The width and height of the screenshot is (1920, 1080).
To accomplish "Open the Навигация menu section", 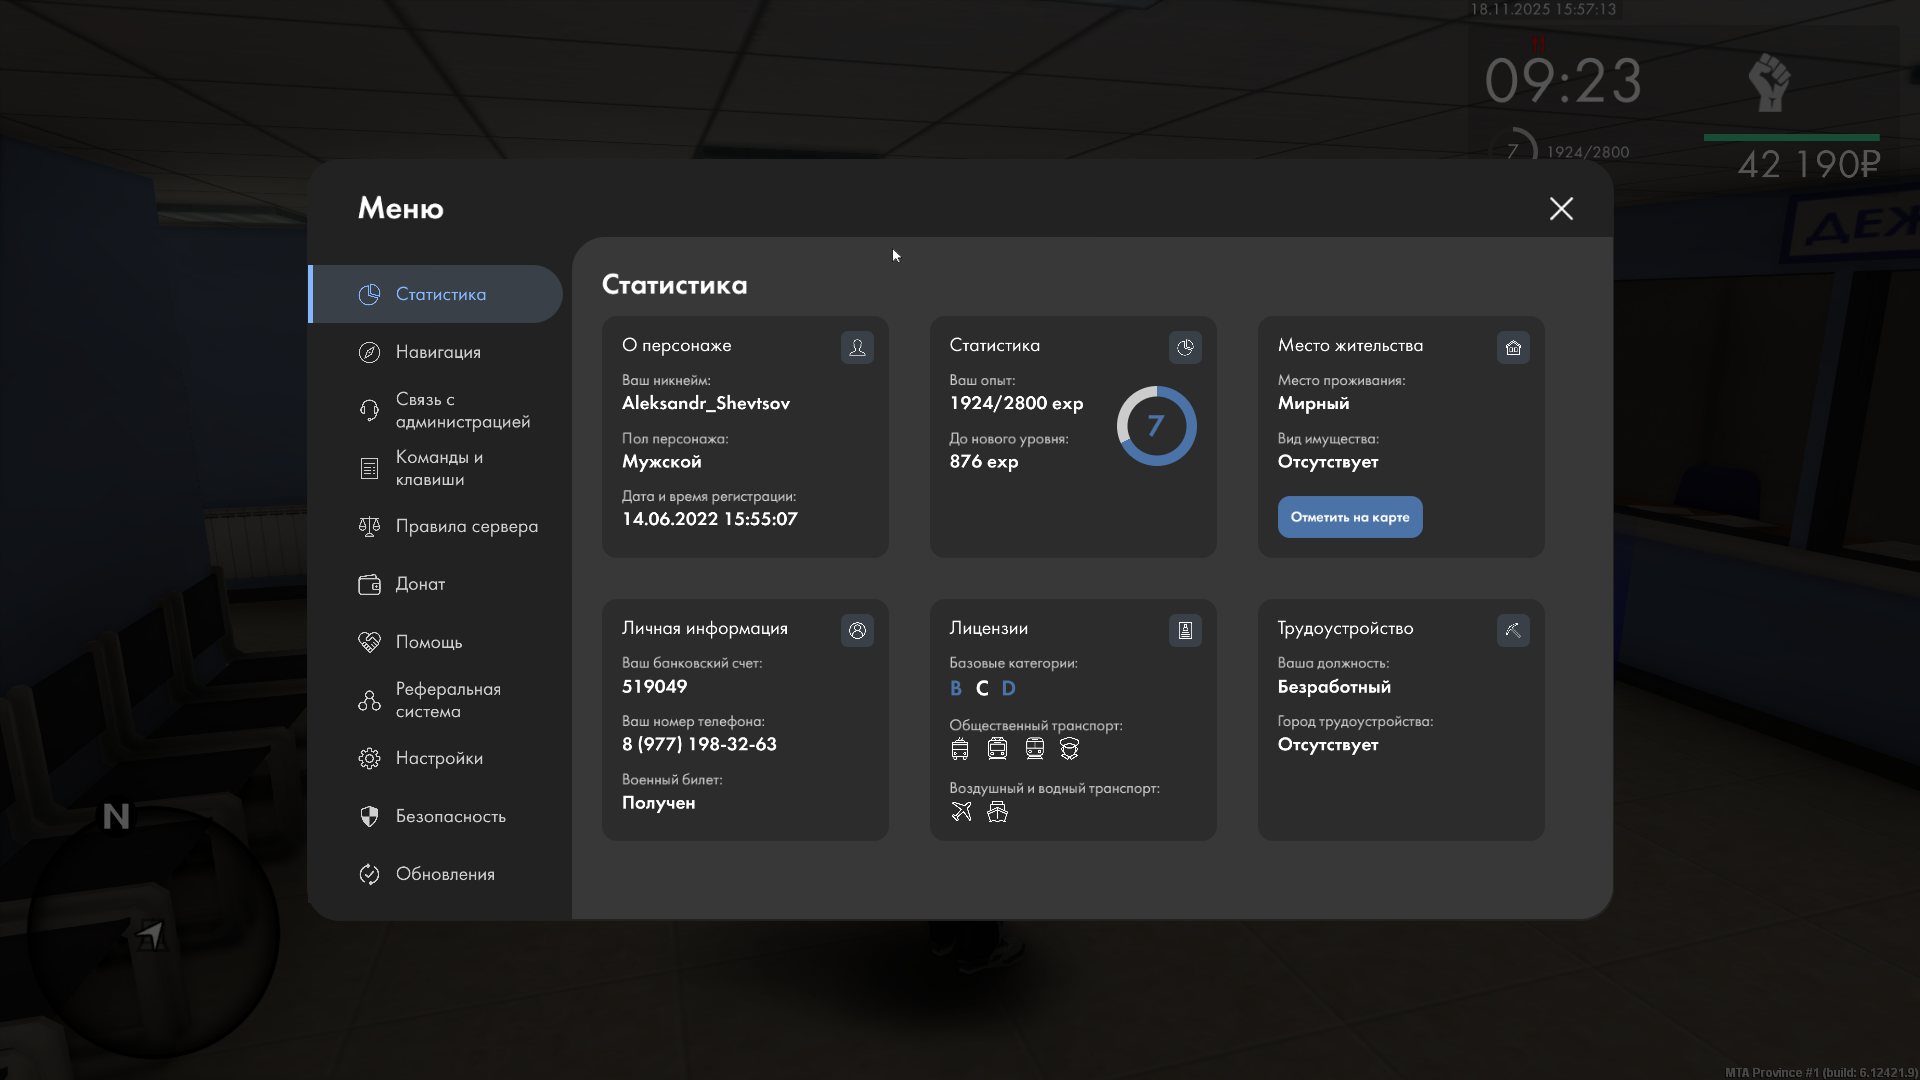I will pos(438,352).
